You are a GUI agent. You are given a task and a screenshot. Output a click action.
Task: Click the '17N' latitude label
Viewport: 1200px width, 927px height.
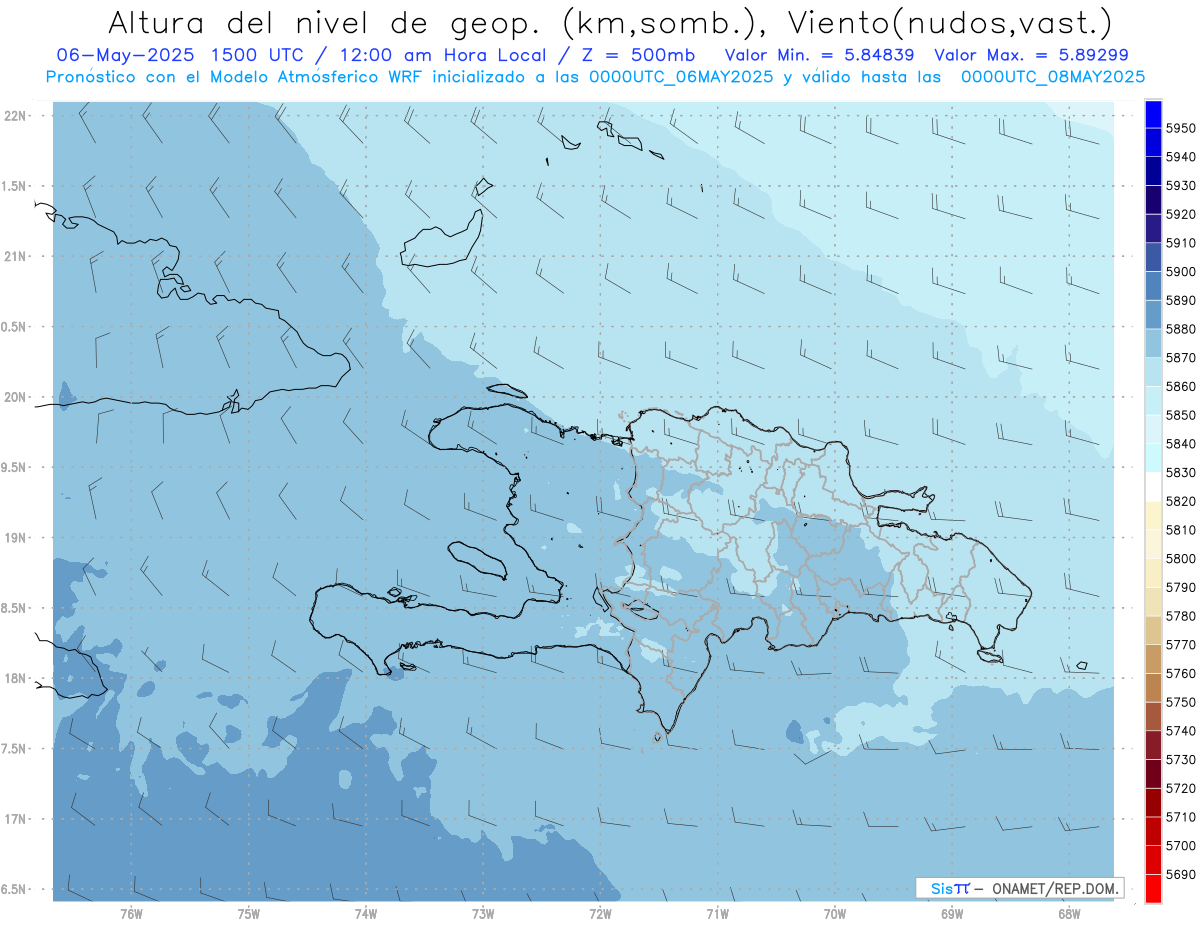point(15,820)
